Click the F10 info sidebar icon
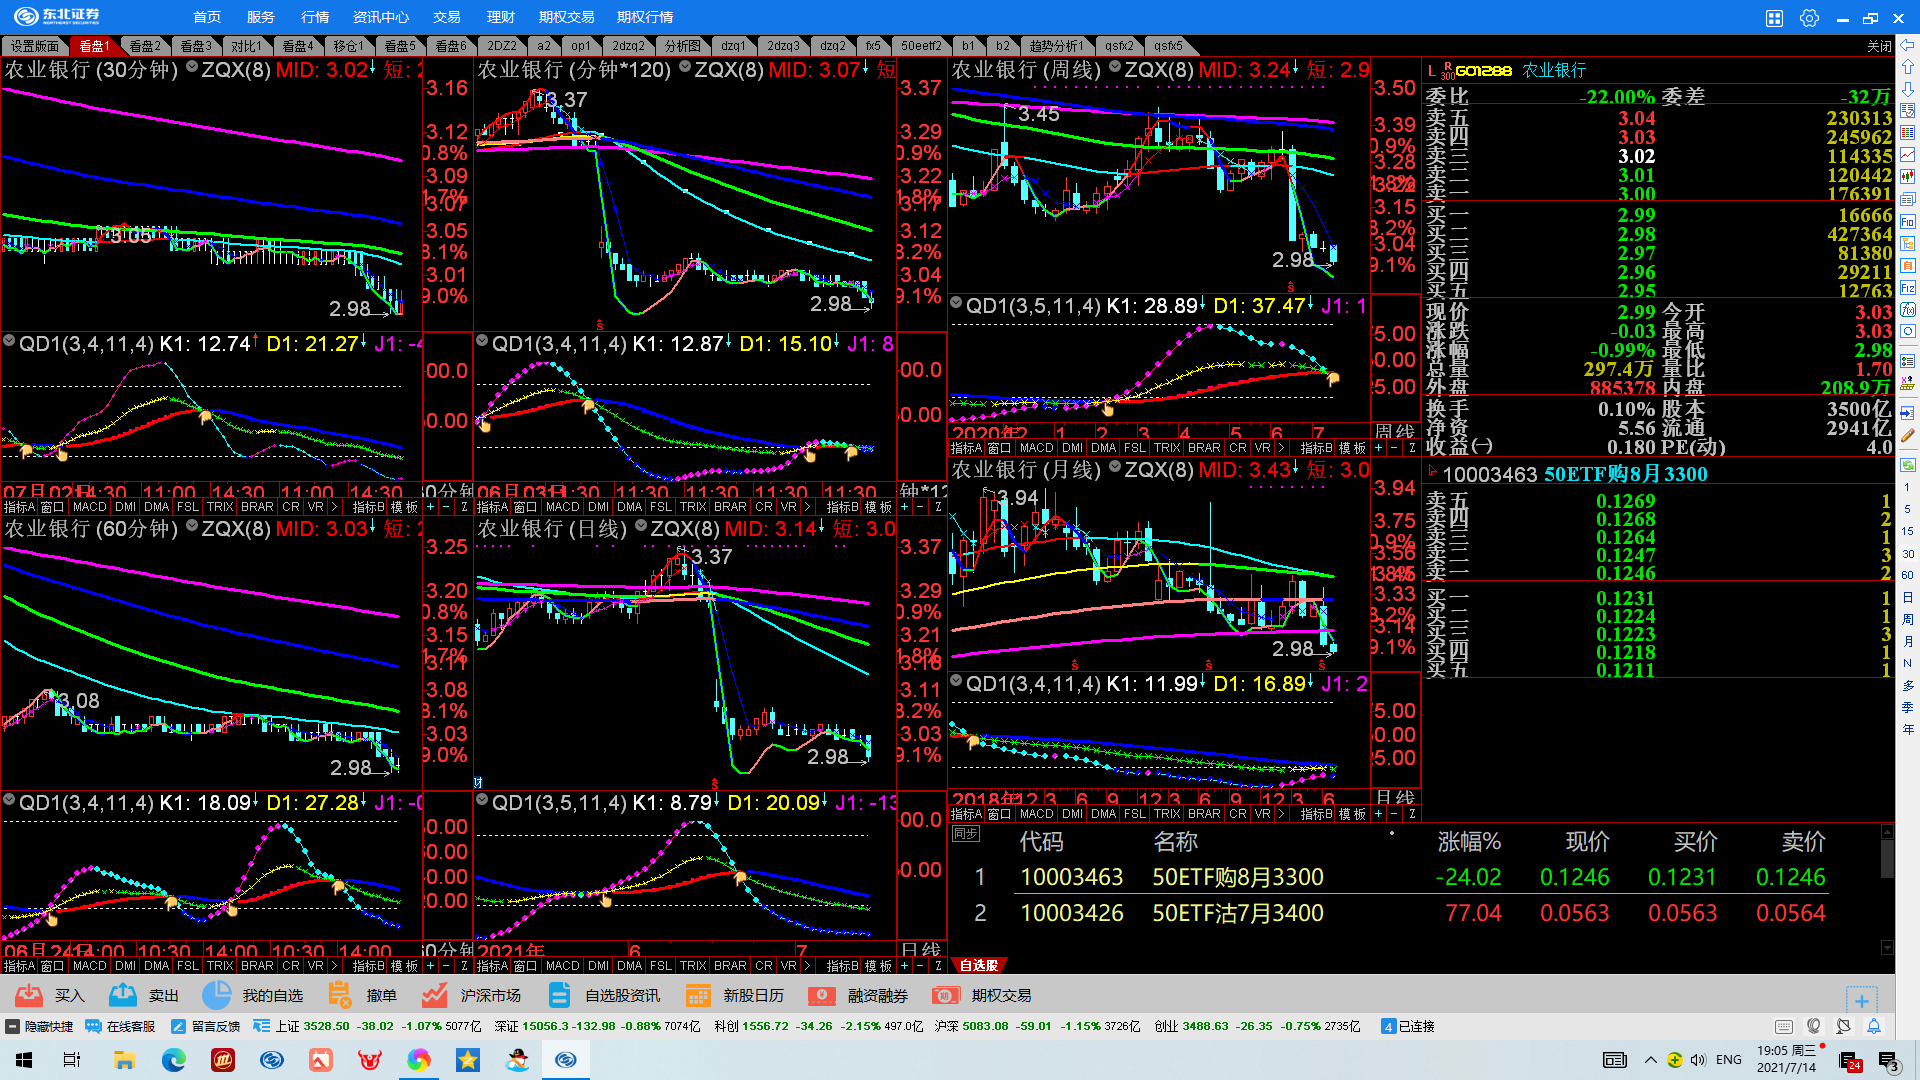 (1908, 222)
